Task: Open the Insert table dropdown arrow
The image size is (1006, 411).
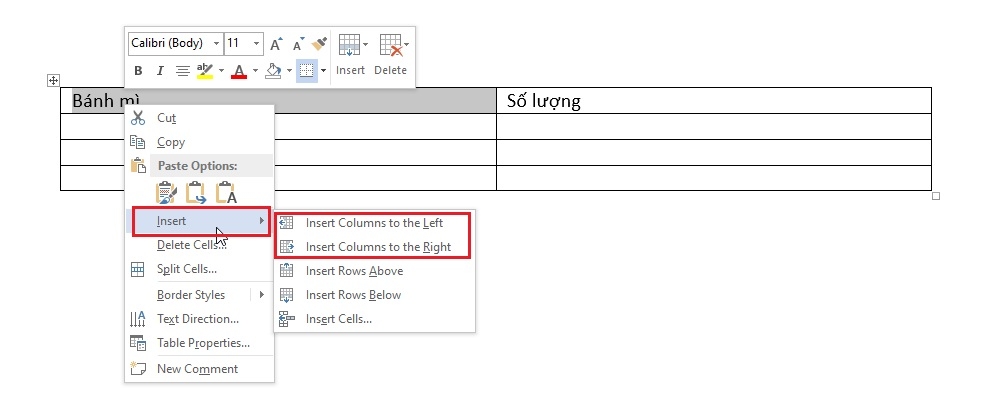Action: pos(366,44)
